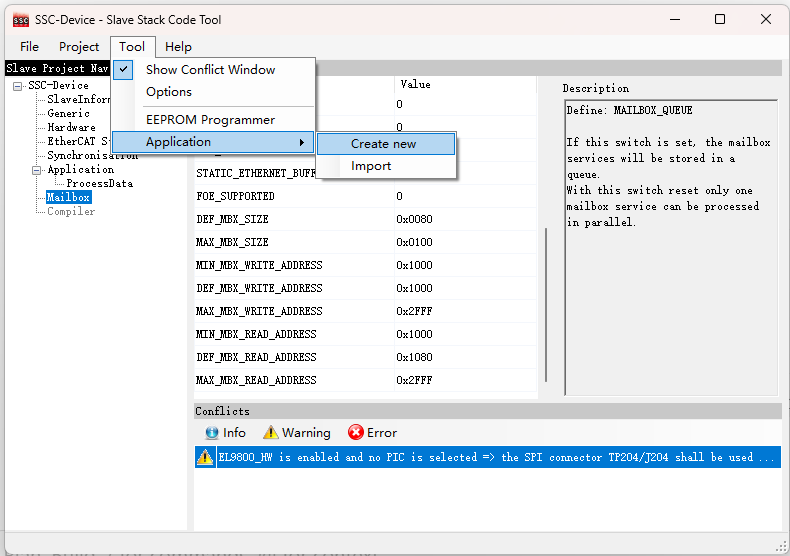Select Mailbox tree node
The height and width of the screenshot is (556, 790).
pyautogui.click(x=68, y=197)
